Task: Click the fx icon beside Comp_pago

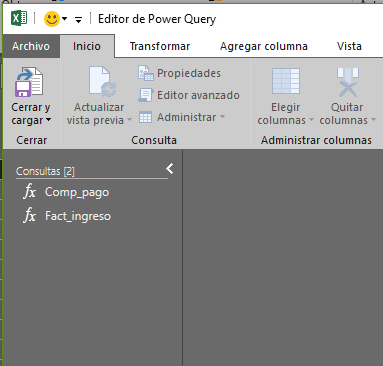Action: click(30, 192)
